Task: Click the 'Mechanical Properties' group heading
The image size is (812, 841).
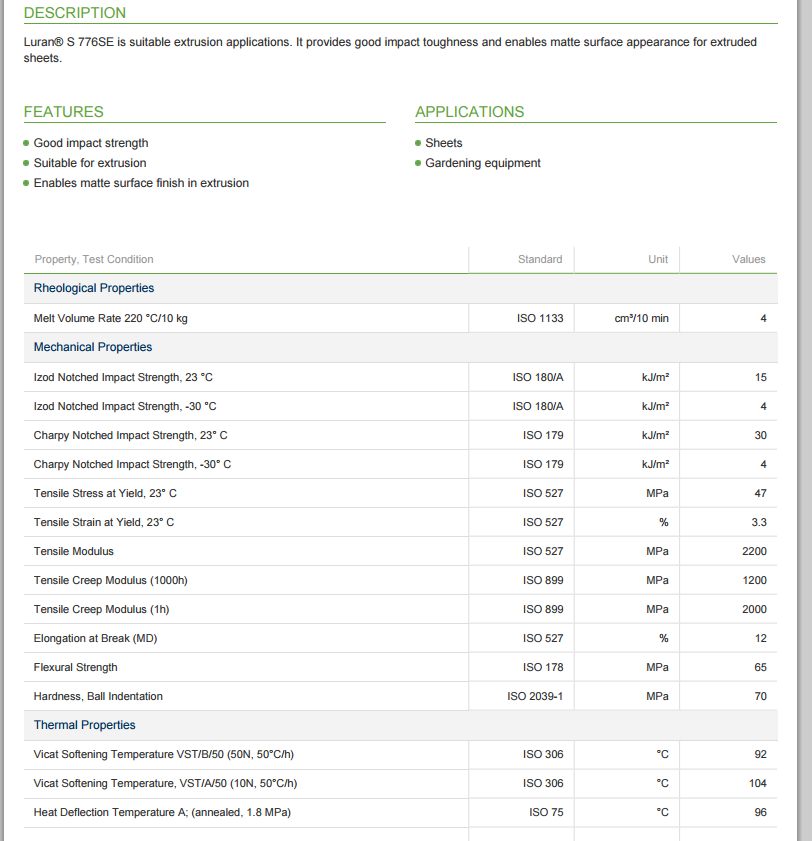Action: [x=93, y=347]
